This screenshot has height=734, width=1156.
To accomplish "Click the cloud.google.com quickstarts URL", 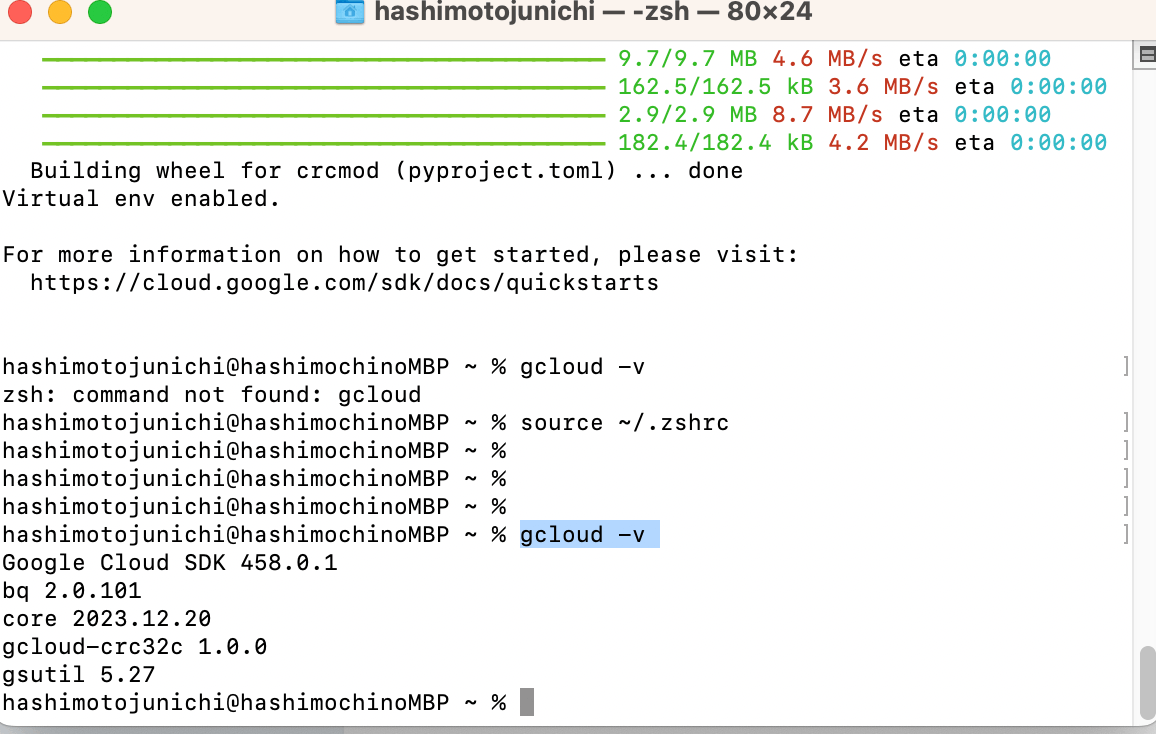I will 344,283.
